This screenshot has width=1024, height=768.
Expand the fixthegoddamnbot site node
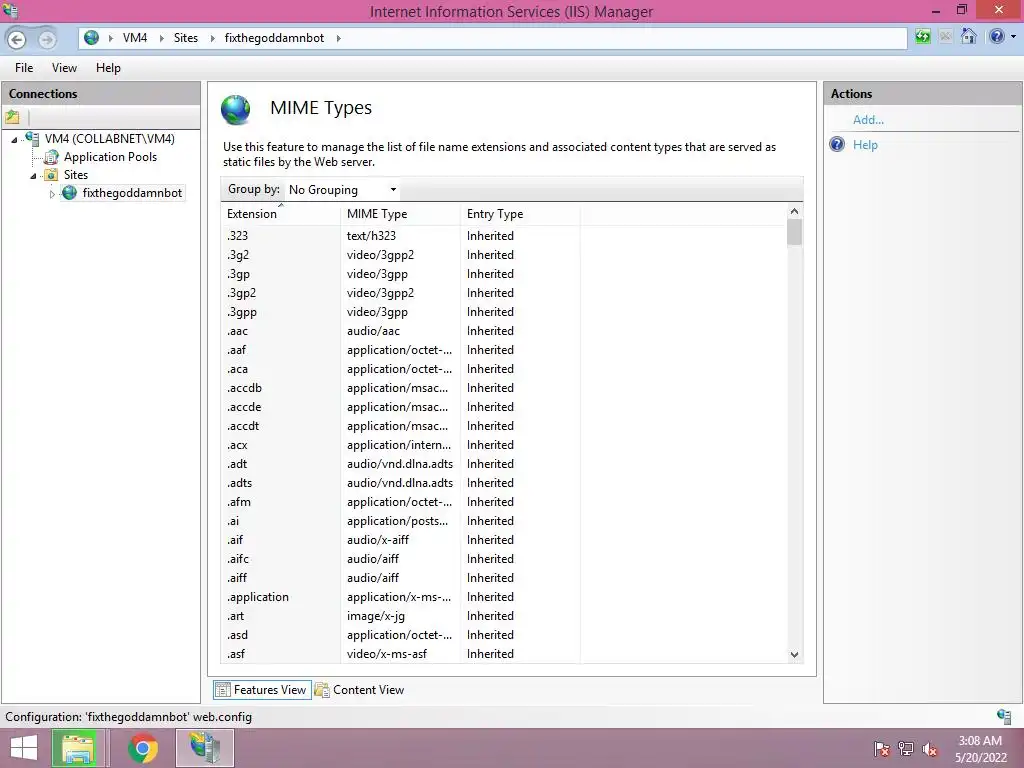tap(52, 194)
